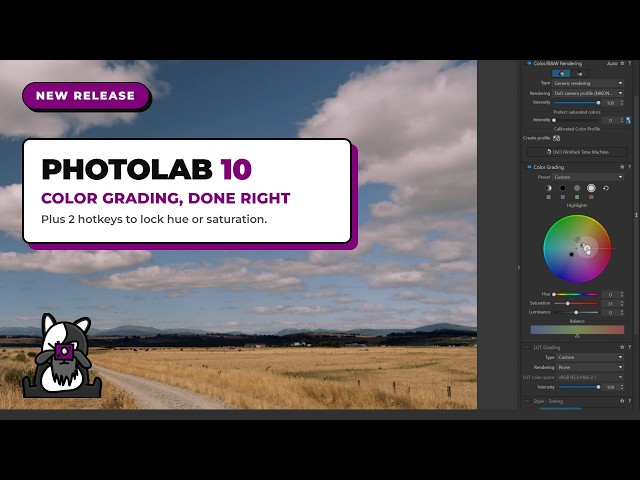Toggle the Color Grading correction on/off
Screen dimensions: 640x480
point(529,167)
